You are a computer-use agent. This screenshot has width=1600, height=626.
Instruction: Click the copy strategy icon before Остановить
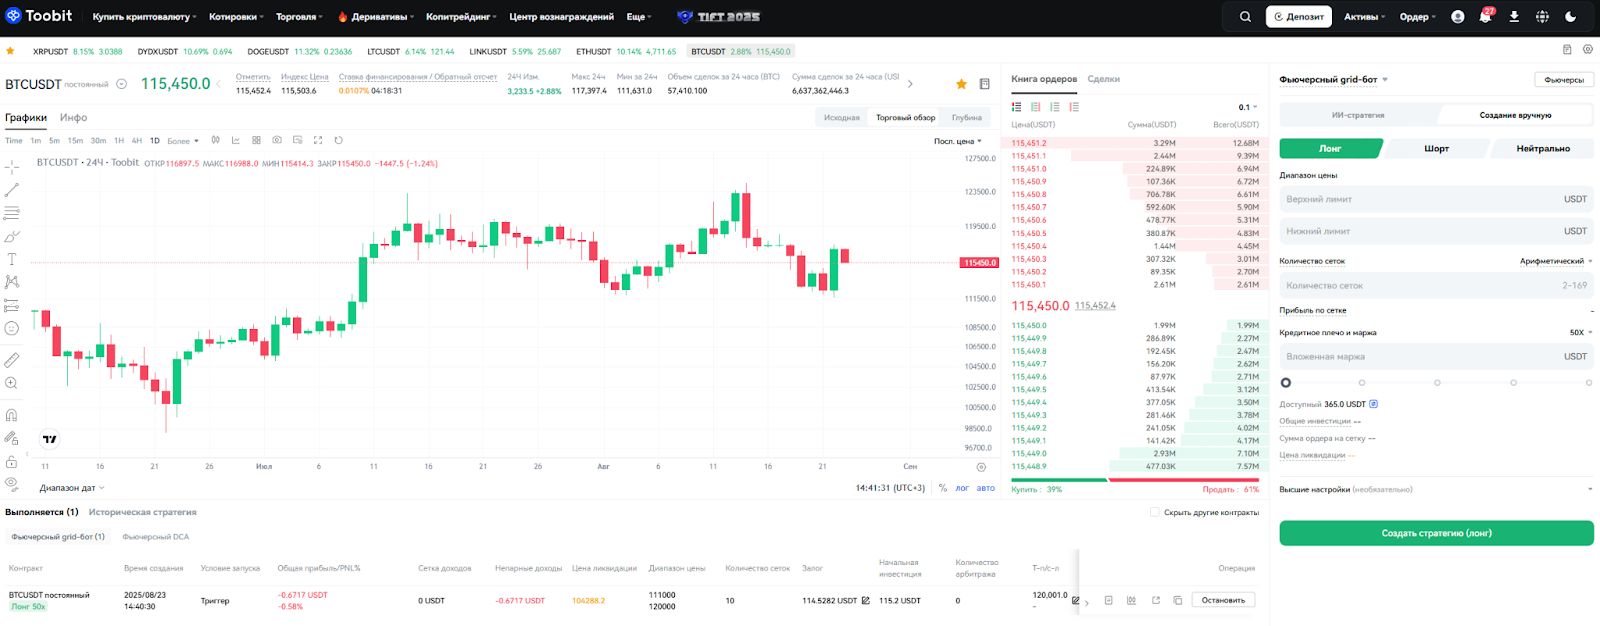tap(1178, 600)
